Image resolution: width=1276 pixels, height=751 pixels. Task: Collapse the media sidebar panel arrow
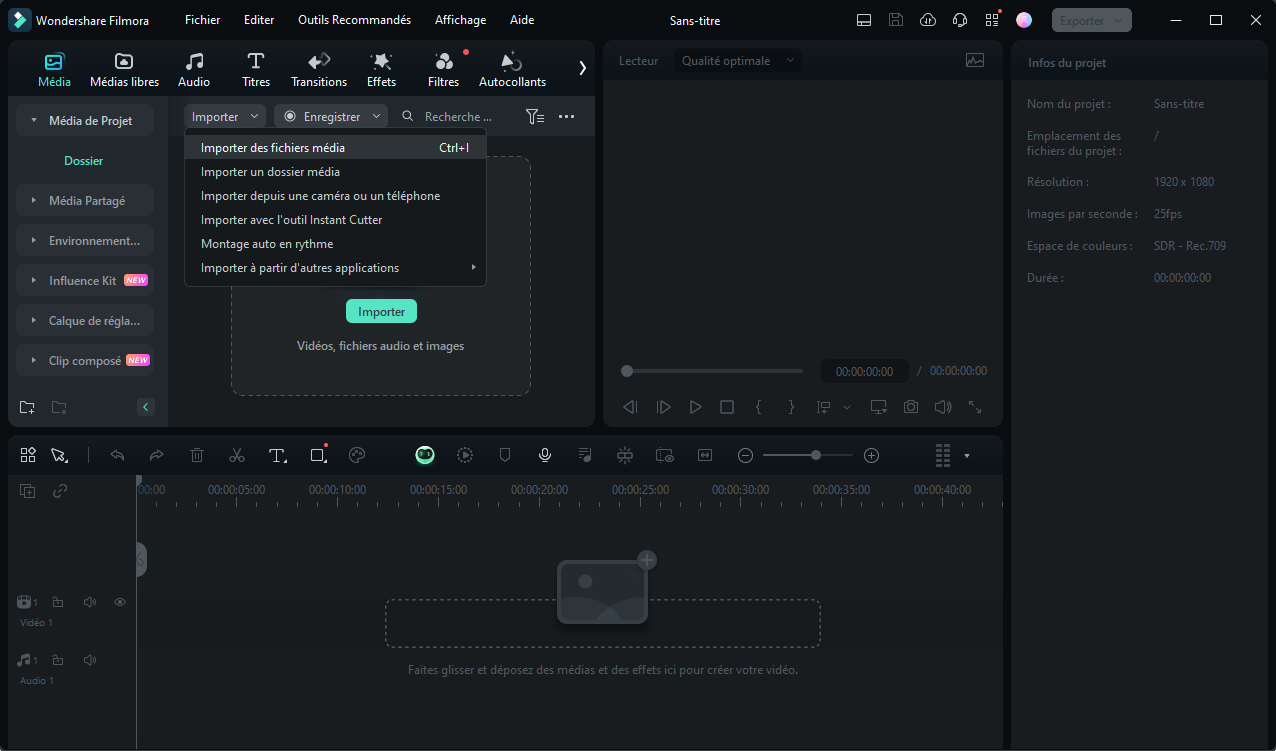146,407
